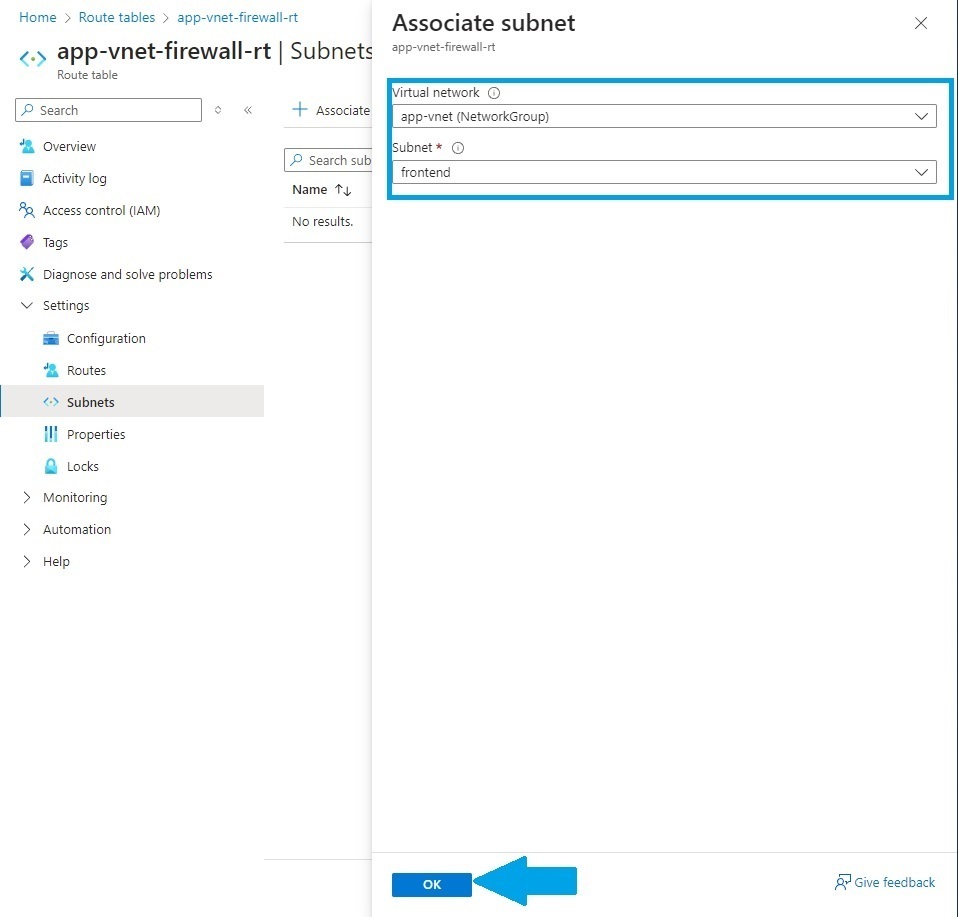This screenshot has height=917, width=958.
Task: Click the Access control (IAM) icon
Action: (27, 211)
